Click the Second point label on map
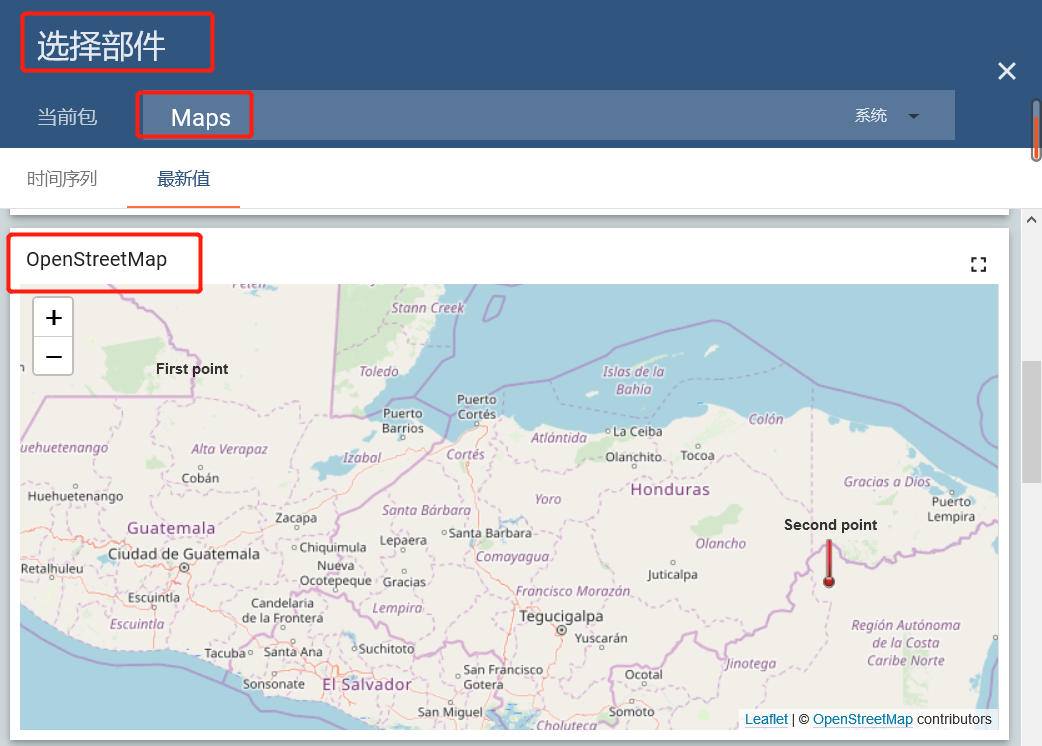The width and height of the screenshot is (1042, 746). tap(830, 525)
